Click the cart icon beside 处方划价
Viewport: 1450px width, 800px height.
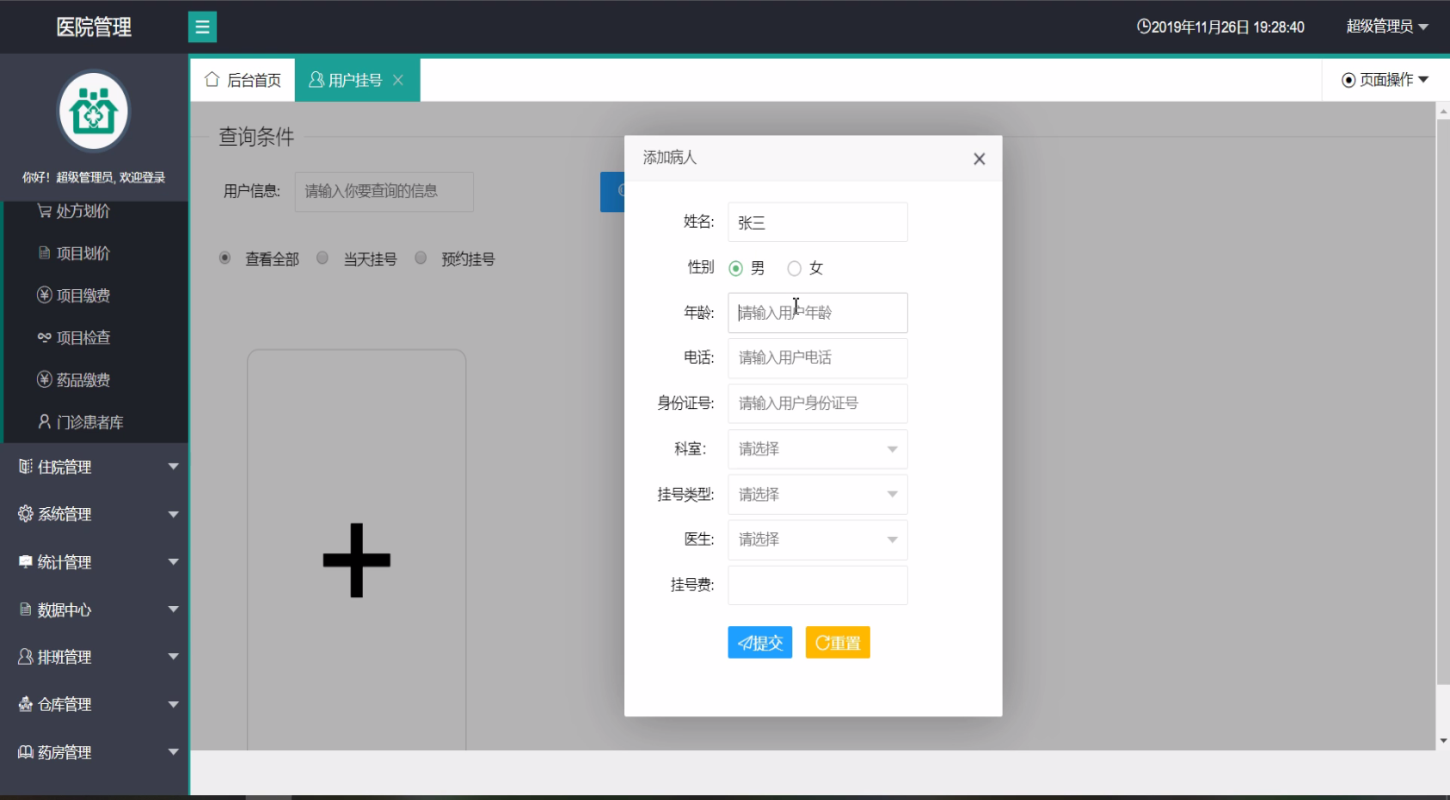pyautogui.click(x=44, y=211)
